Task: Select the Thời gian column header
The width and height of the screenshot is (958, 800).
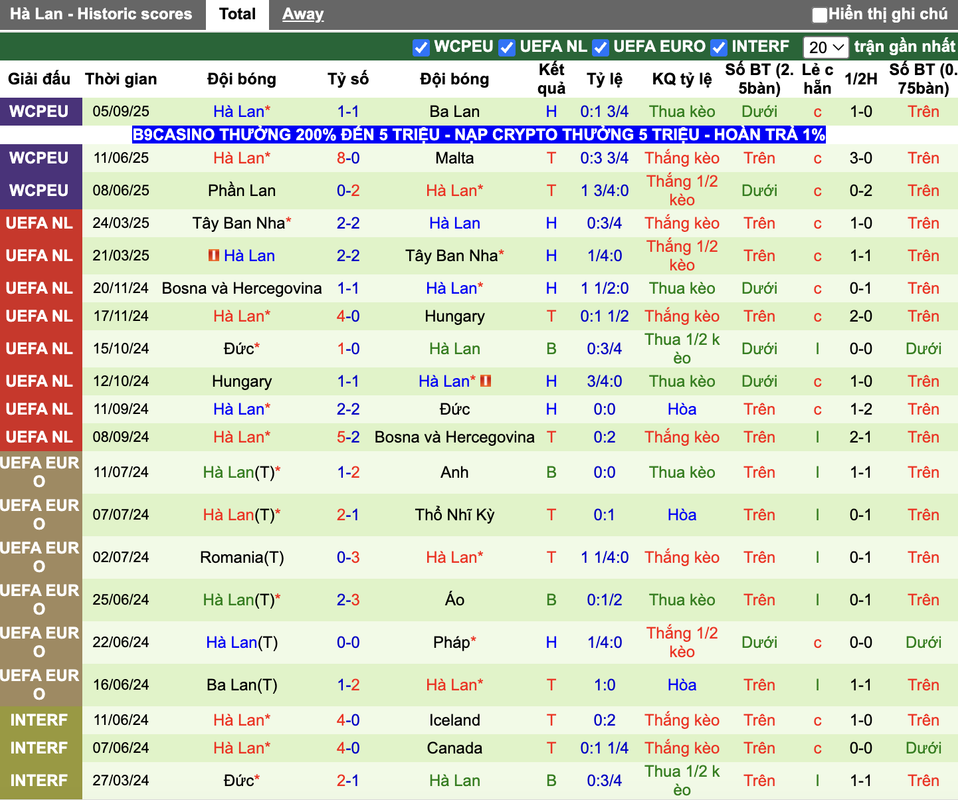Action: 121,79
